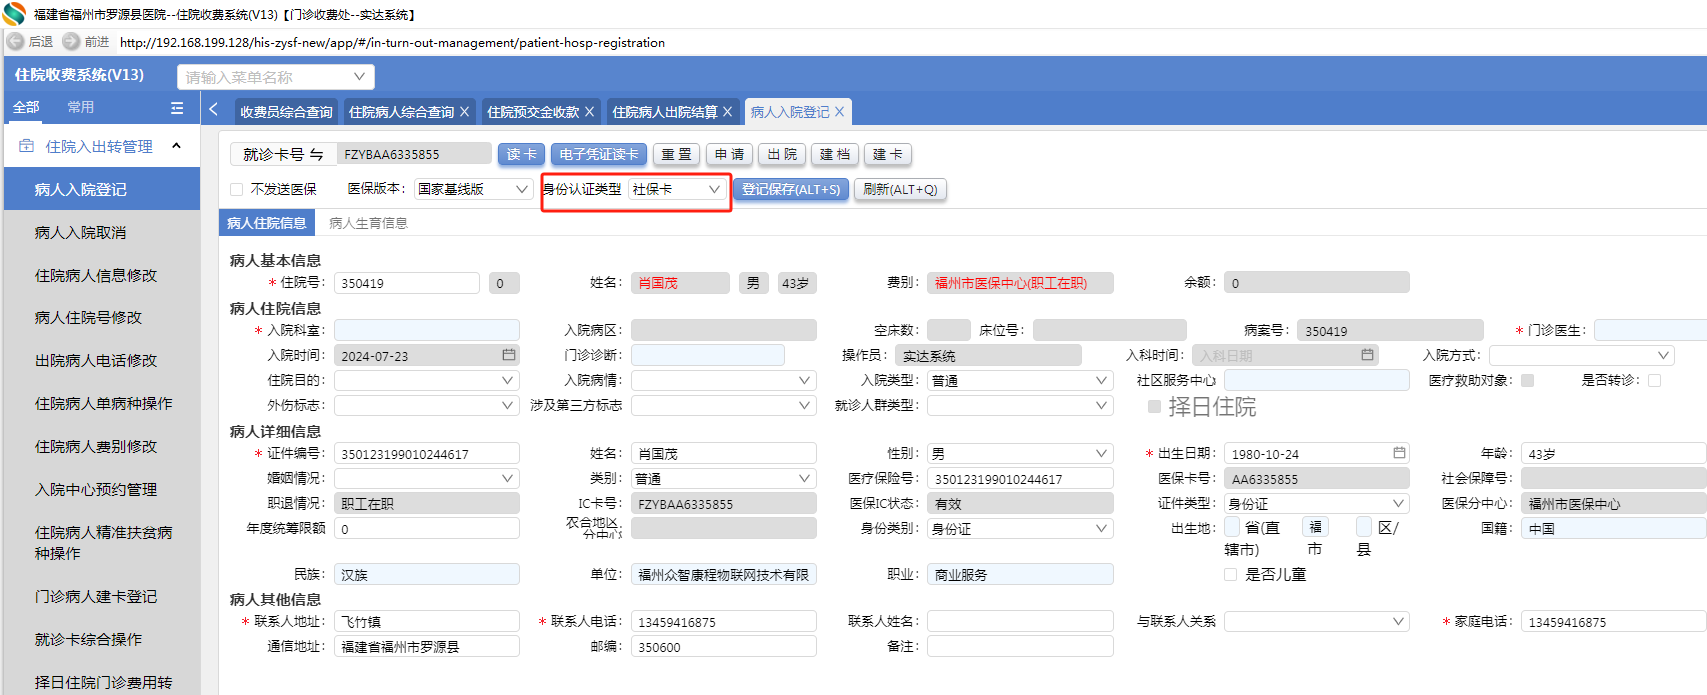Toggle the 医疗救助对象 checkbox
This screenshot has height=695, width=1707.
point(1527,380)
